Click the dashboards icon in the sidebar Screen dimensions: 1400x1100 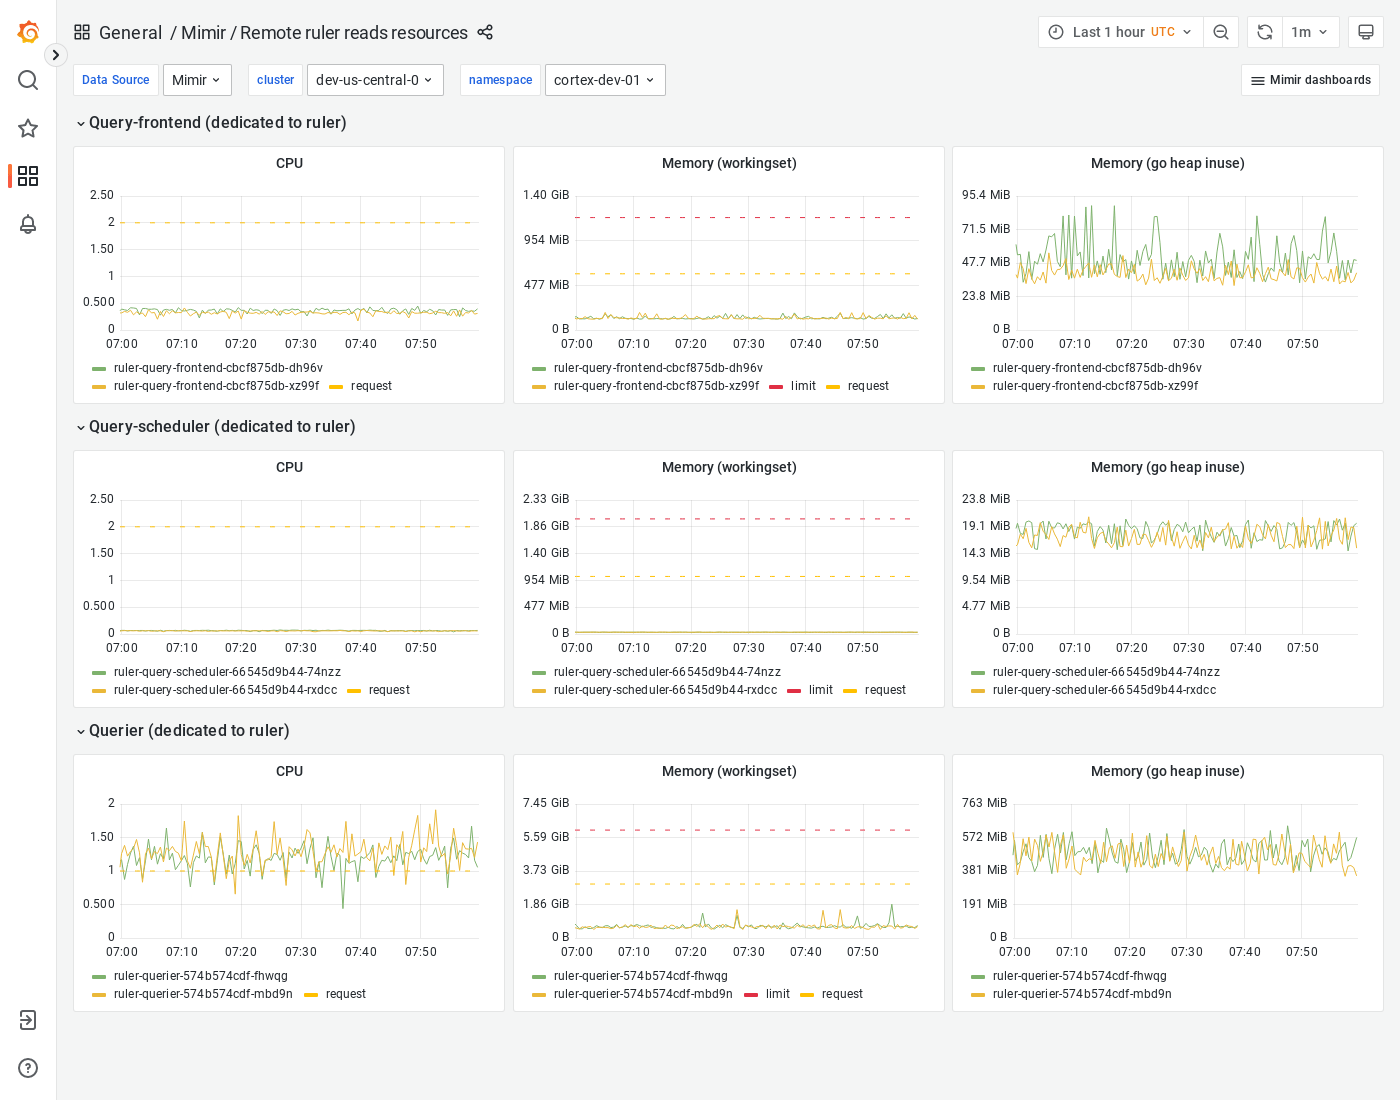(27, 176)
